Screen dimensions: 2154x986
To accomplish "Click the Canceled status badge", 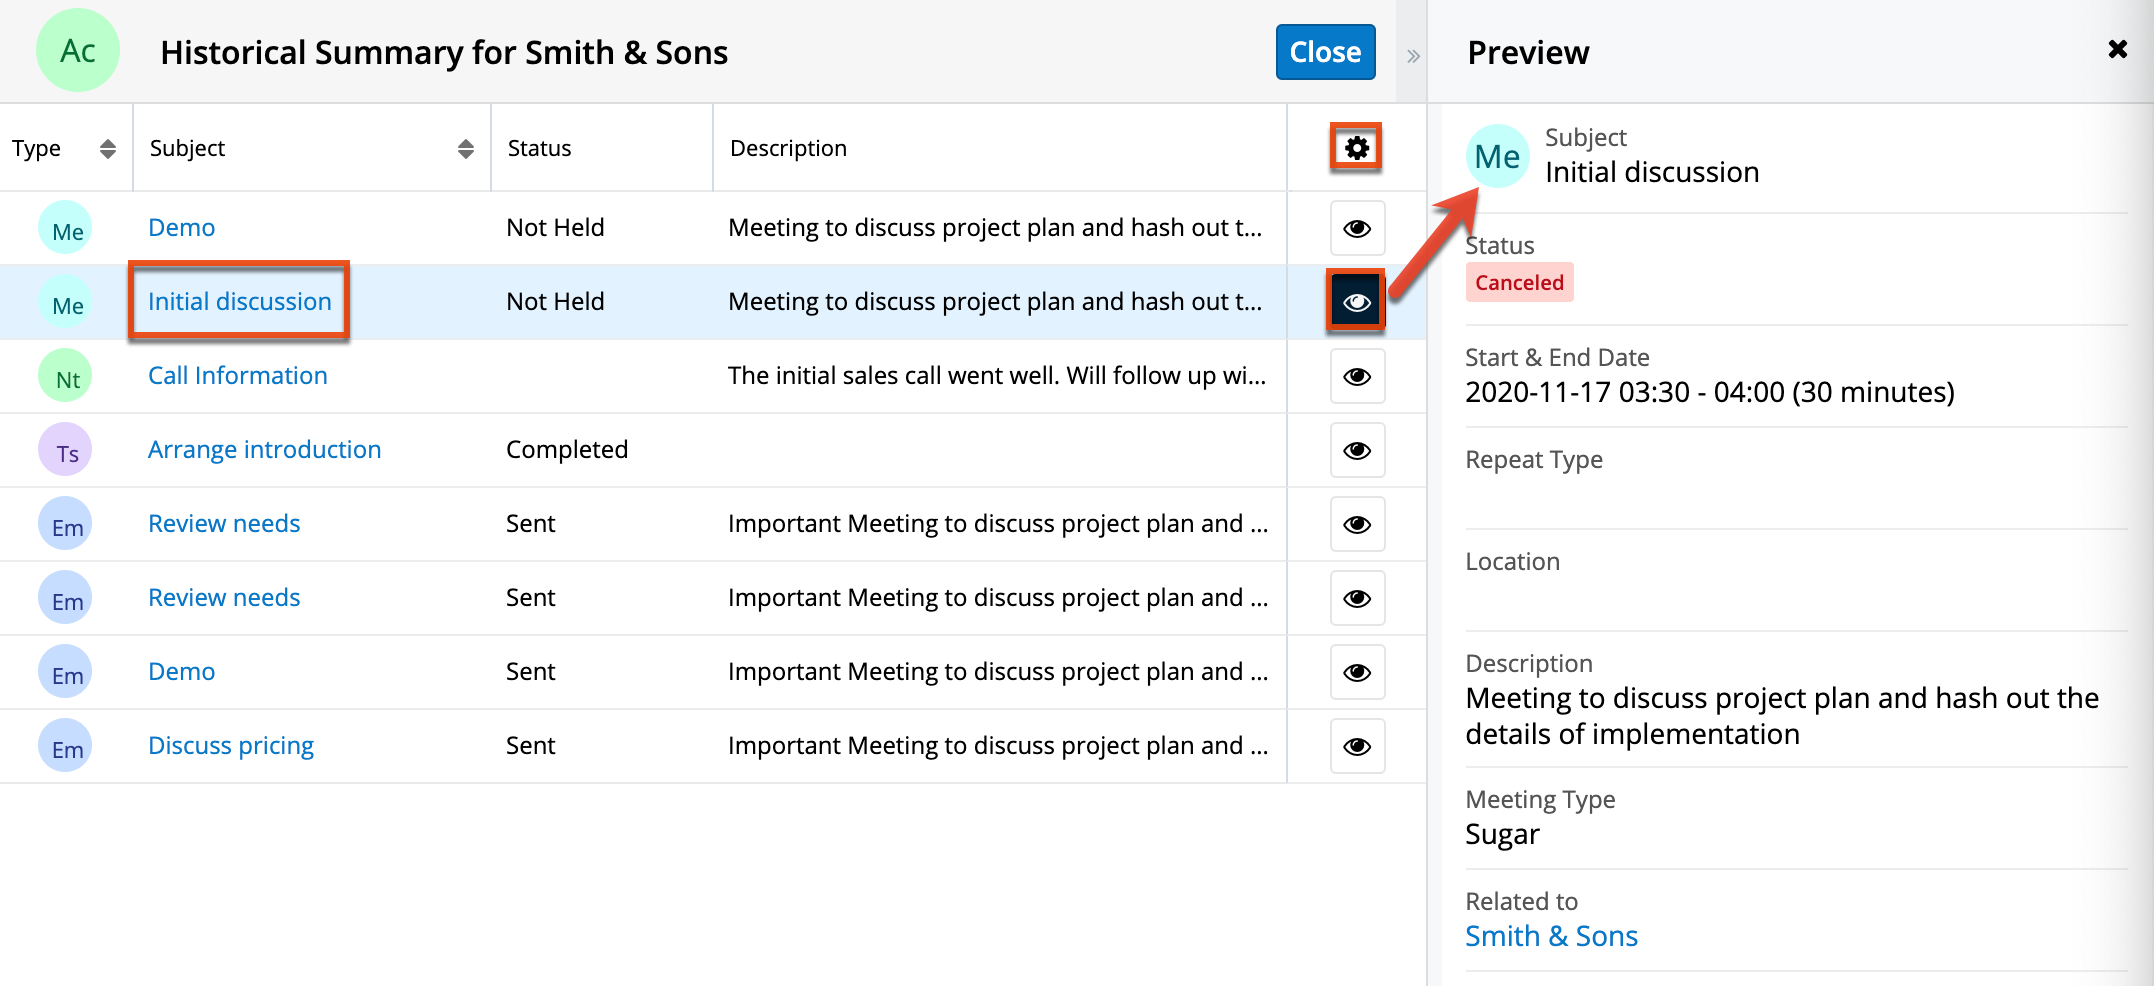I will click(1519, 282).
